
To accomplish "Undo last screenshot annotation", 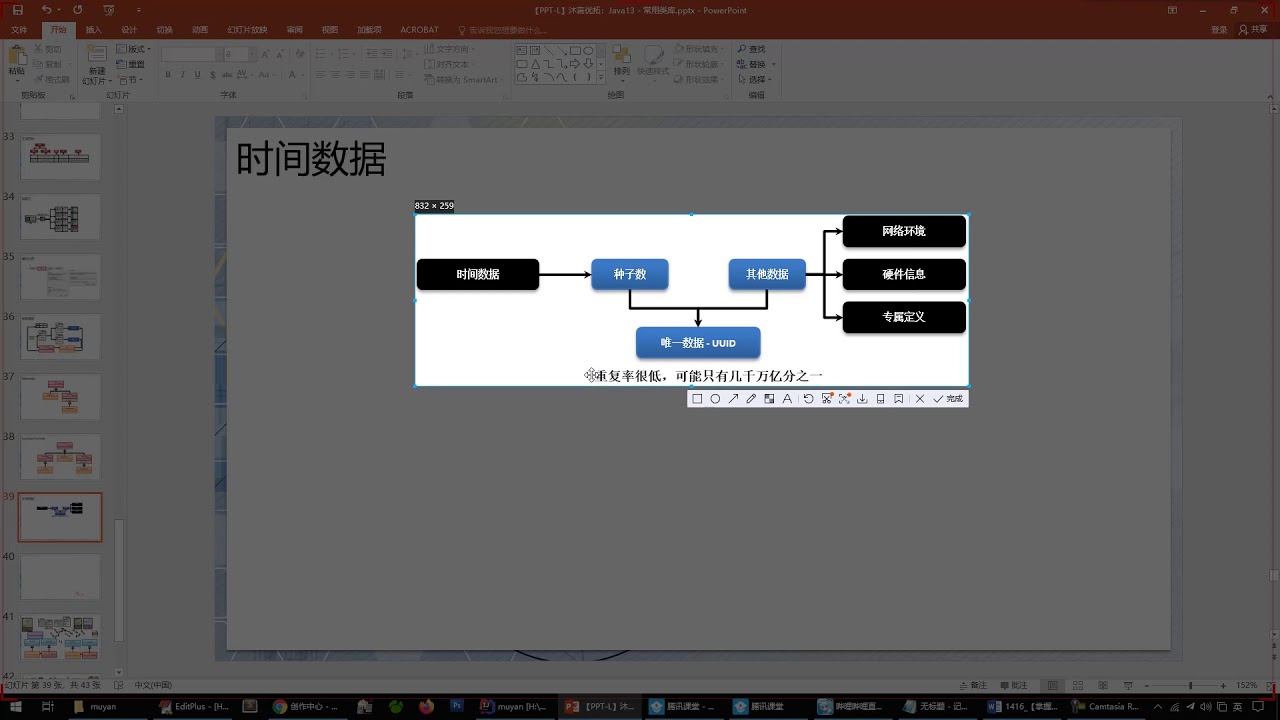I will tap(809, 399).
